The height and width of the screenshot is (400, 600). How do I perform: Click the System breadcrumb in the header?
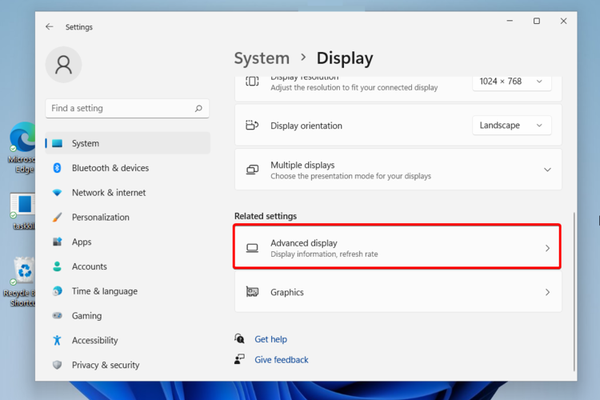coord(261,58)
